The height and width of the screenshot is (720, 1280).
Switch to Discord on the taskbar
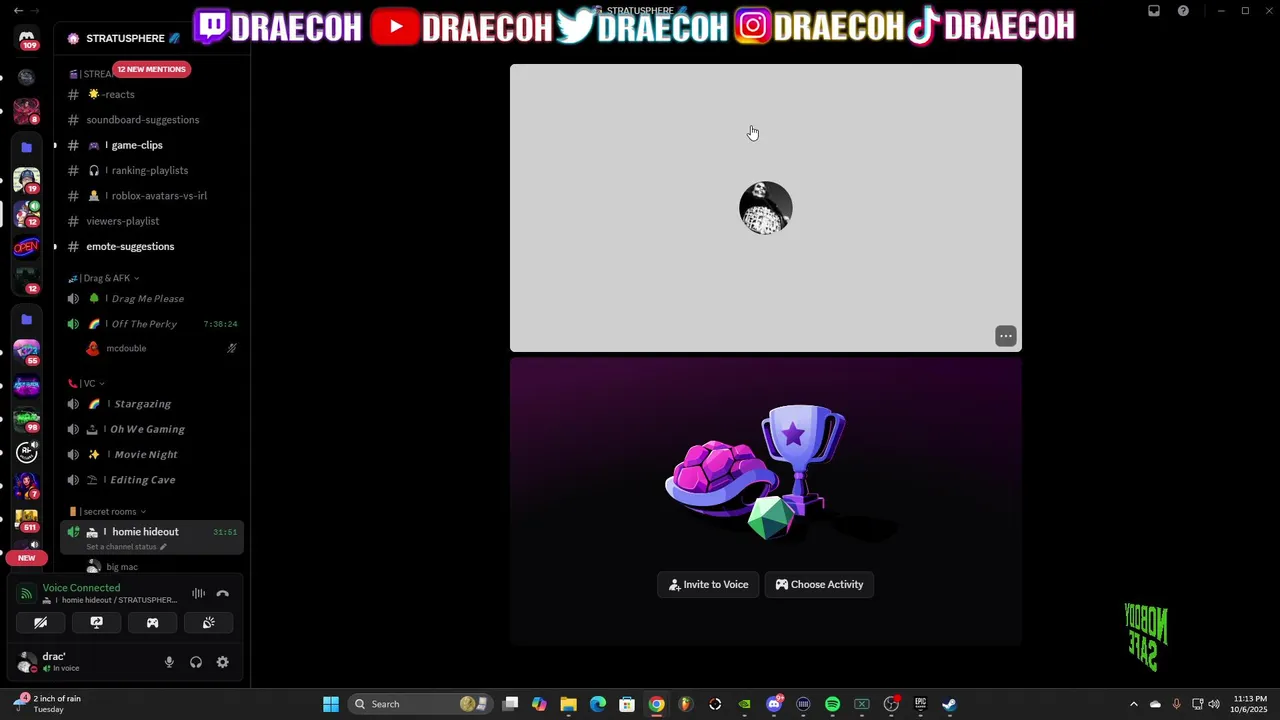774,704
